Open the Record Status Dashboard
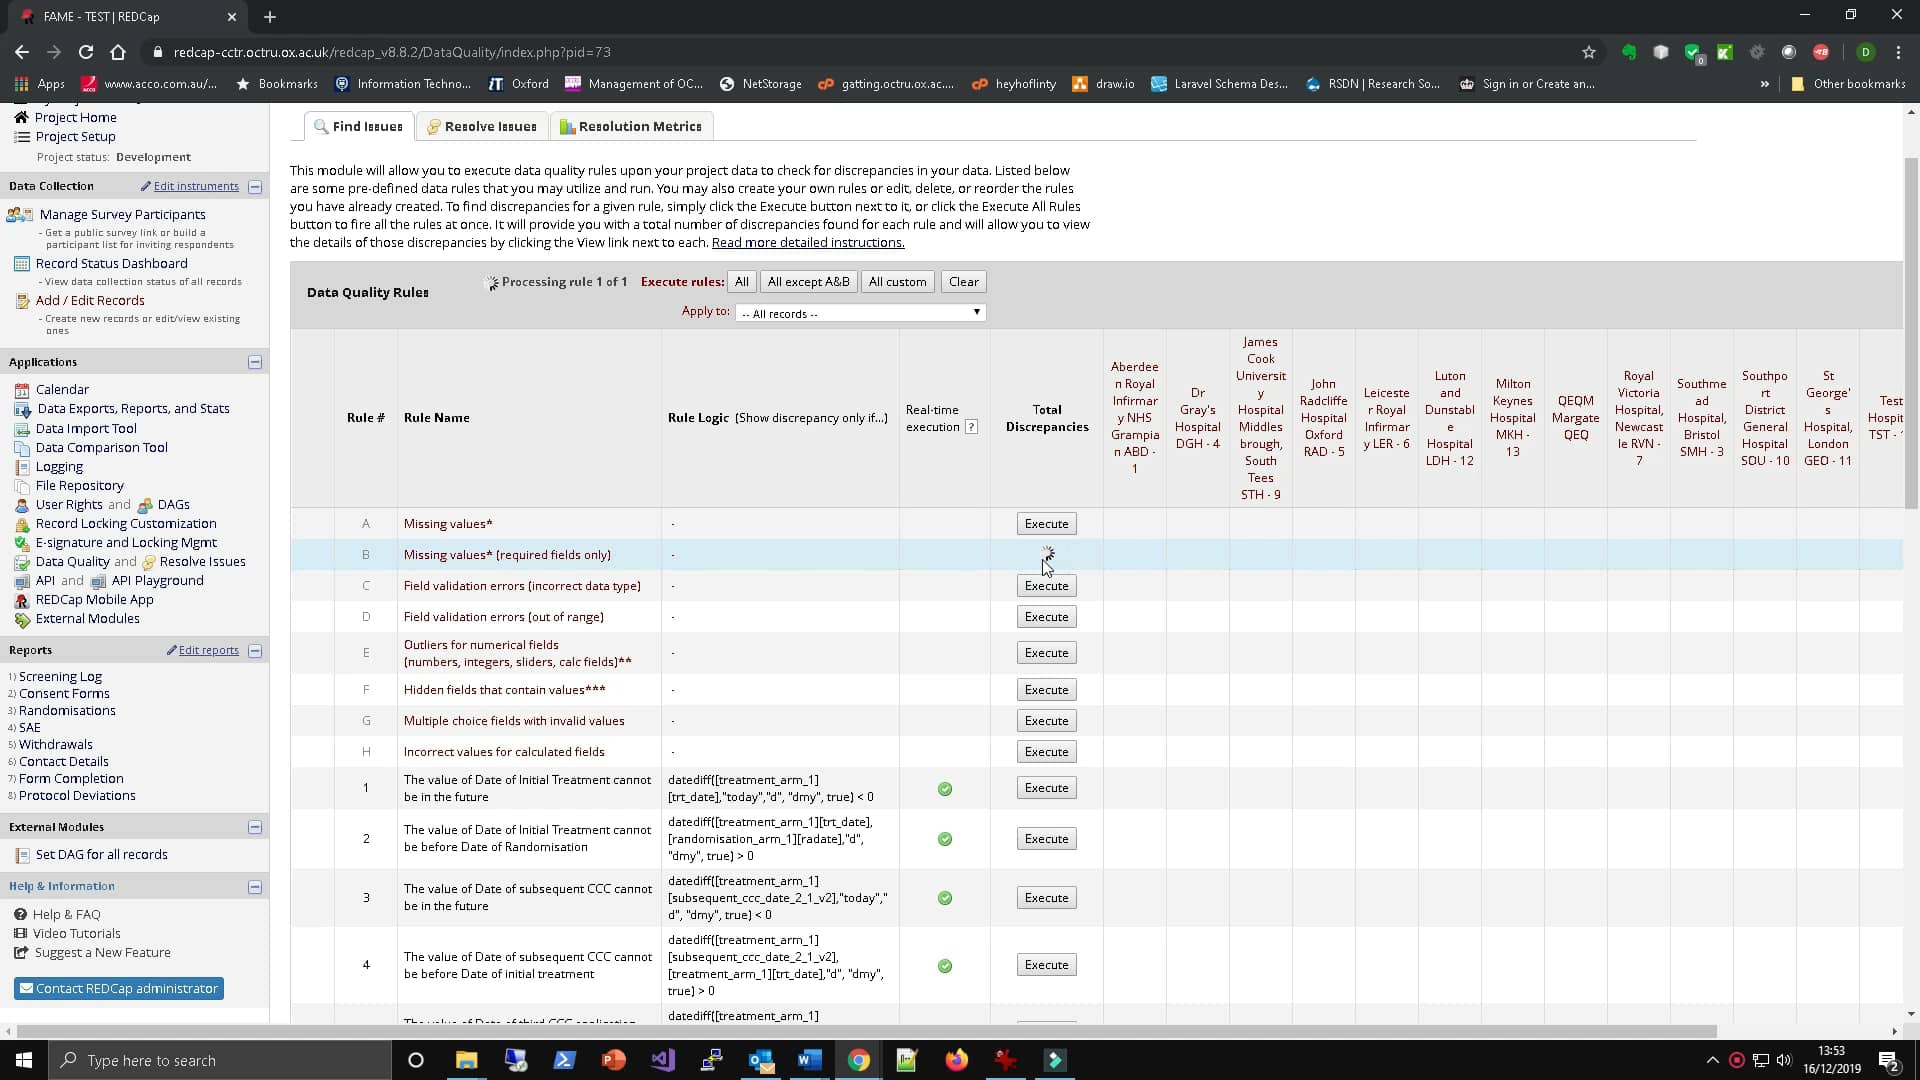This screenshot has width=1920, height=1080. tap(114, 263)
